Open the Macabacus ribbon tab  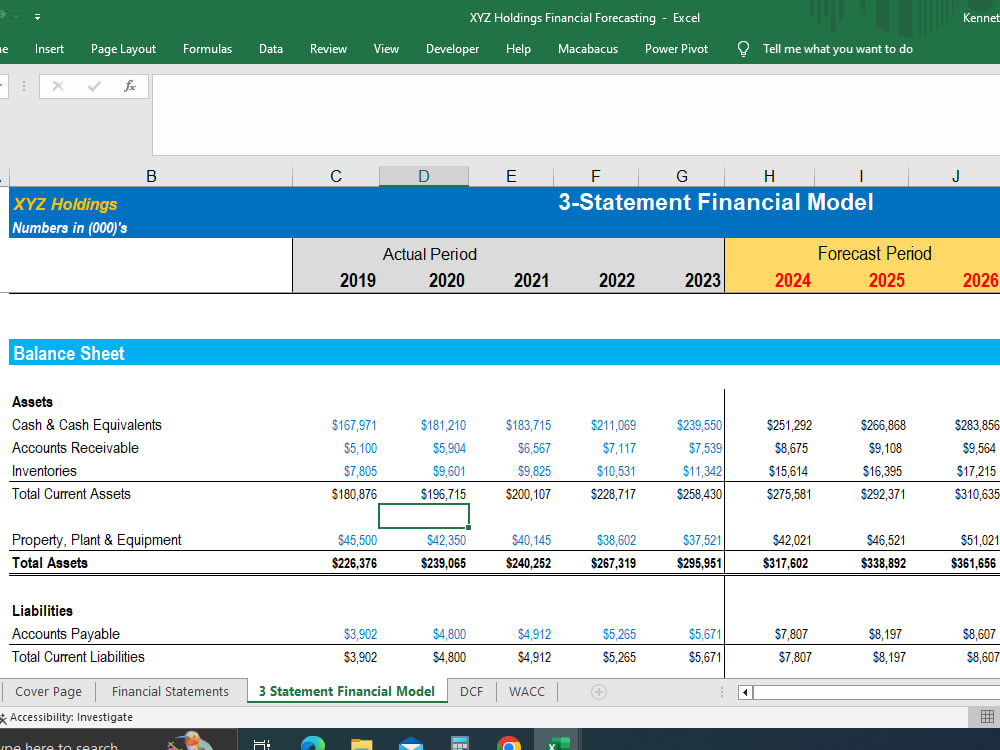point(587,48)
